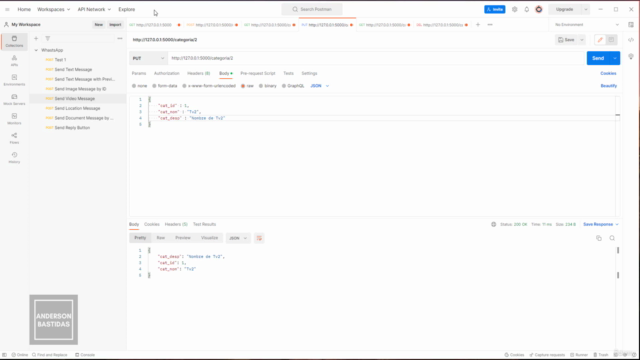Click the Invite button
Image resolution: width=640 pixels, height=360 pixels.
click(x=495, y=9)
